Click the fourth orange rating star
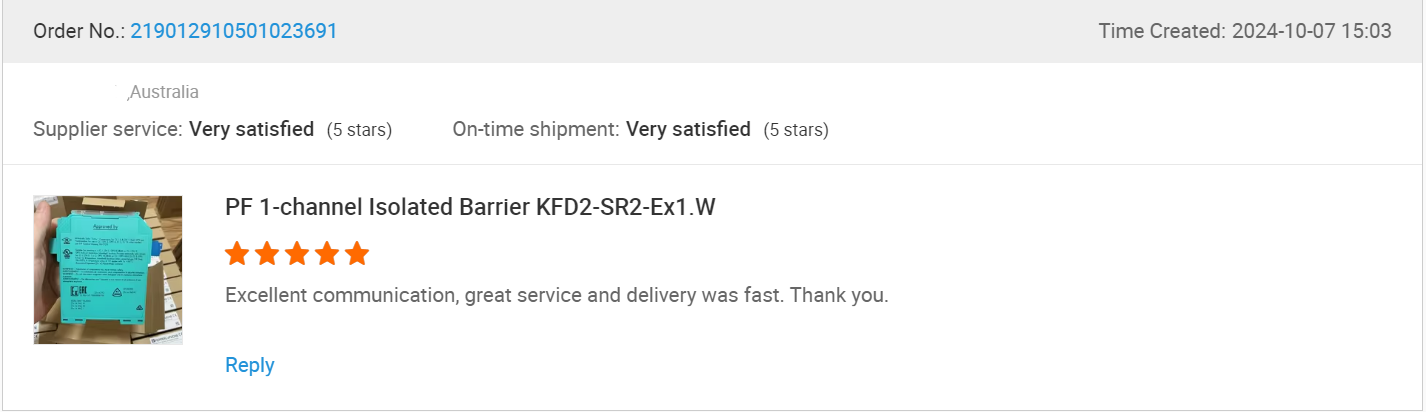 click(x=327, y=254)
